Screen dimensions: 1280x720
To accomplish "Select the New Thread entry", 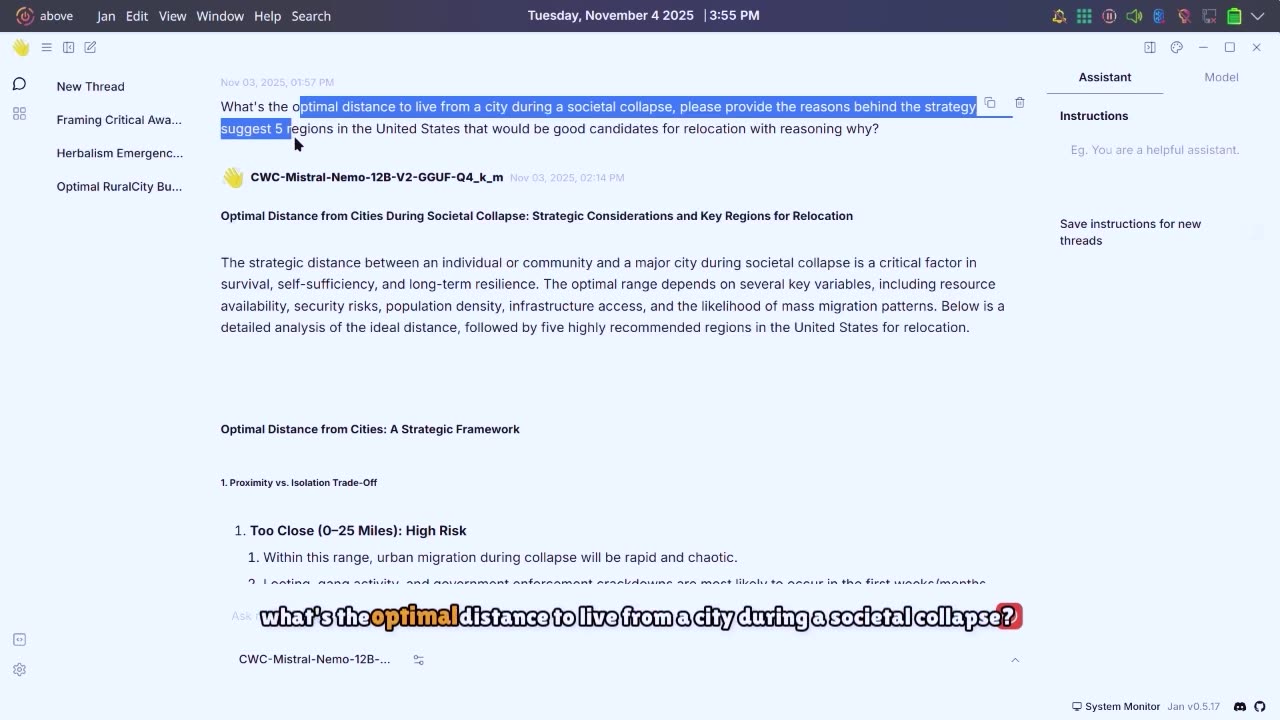I will [91, 87].
